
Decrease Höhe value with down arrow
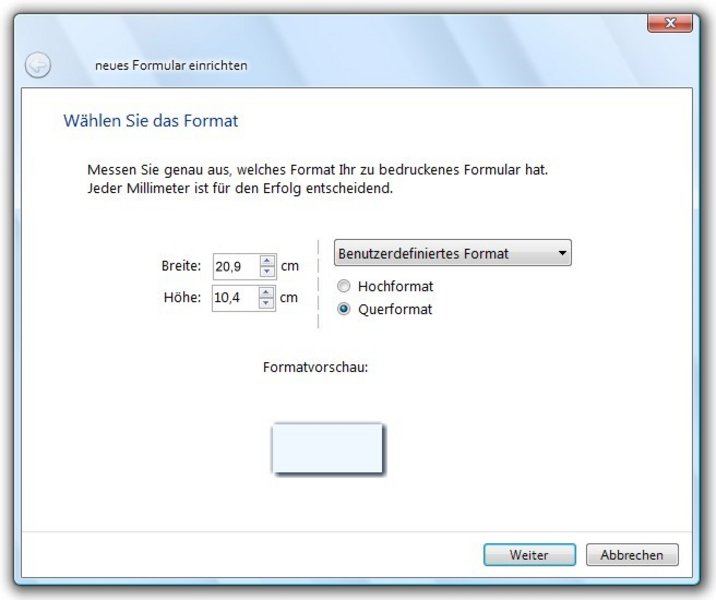pos(266,303)
